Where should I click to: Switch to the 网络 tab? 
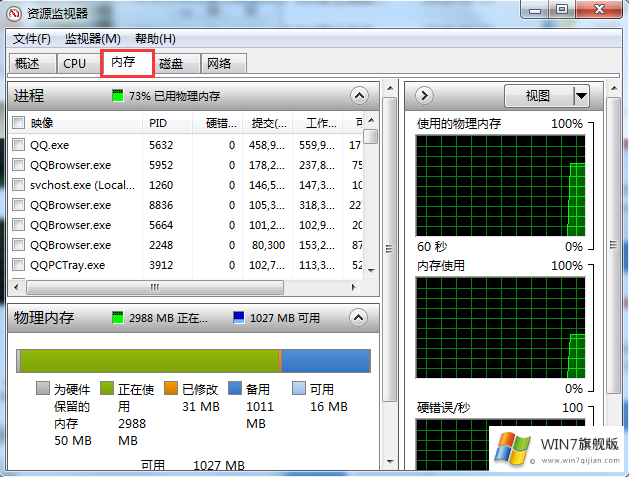(x=223, y=63)
